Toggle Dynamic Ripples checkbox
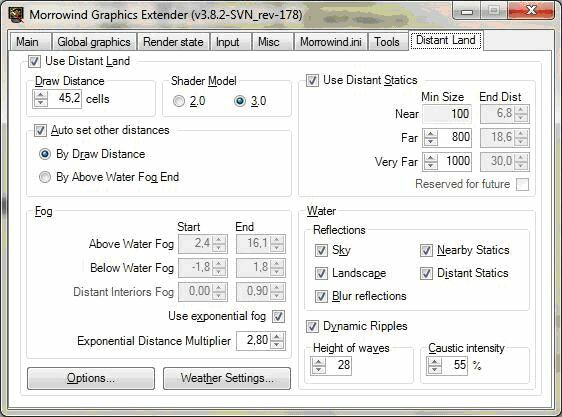 click(312, 326)
